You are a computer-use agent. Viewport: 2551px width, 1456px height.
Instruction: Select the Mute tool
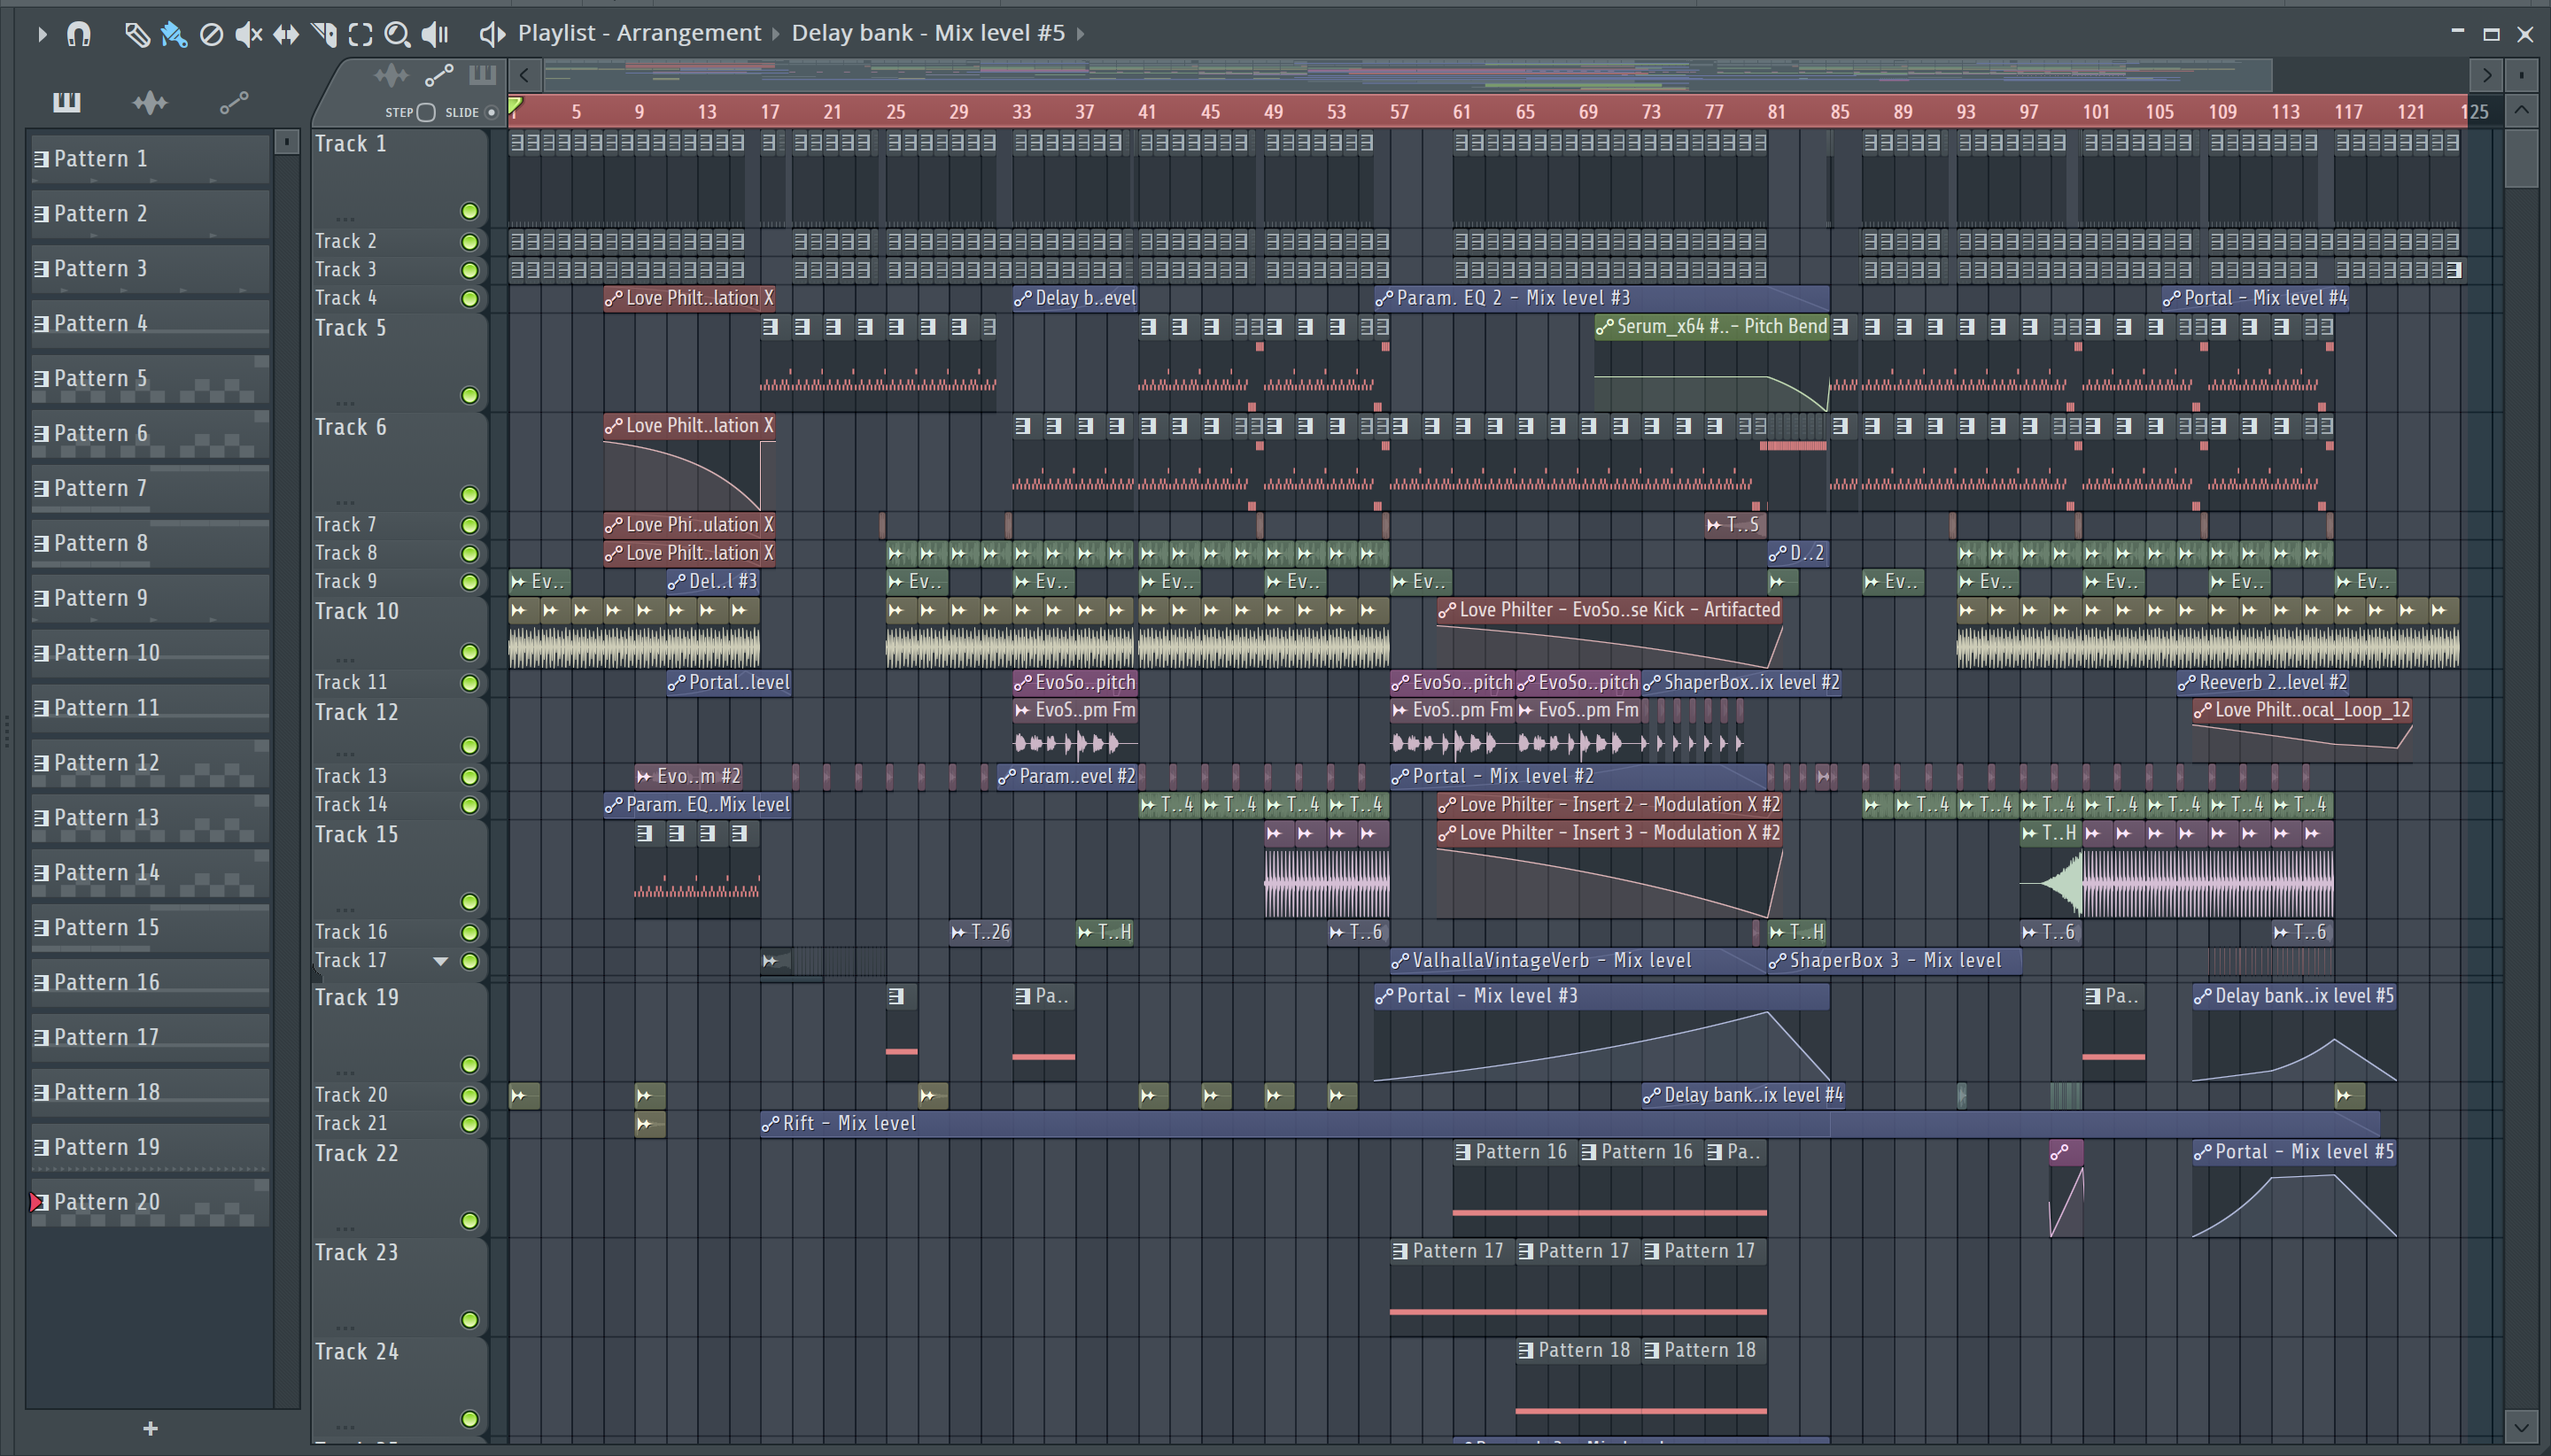point(248,35)
